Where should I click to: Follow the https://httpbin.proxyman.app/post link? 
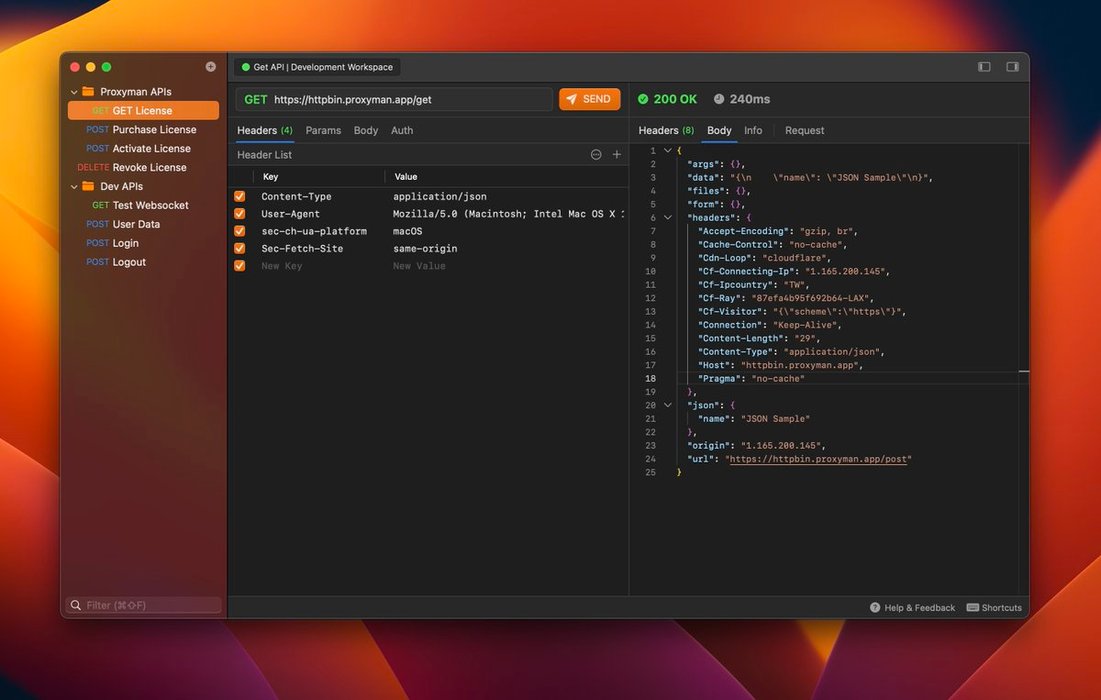point(818,459)
